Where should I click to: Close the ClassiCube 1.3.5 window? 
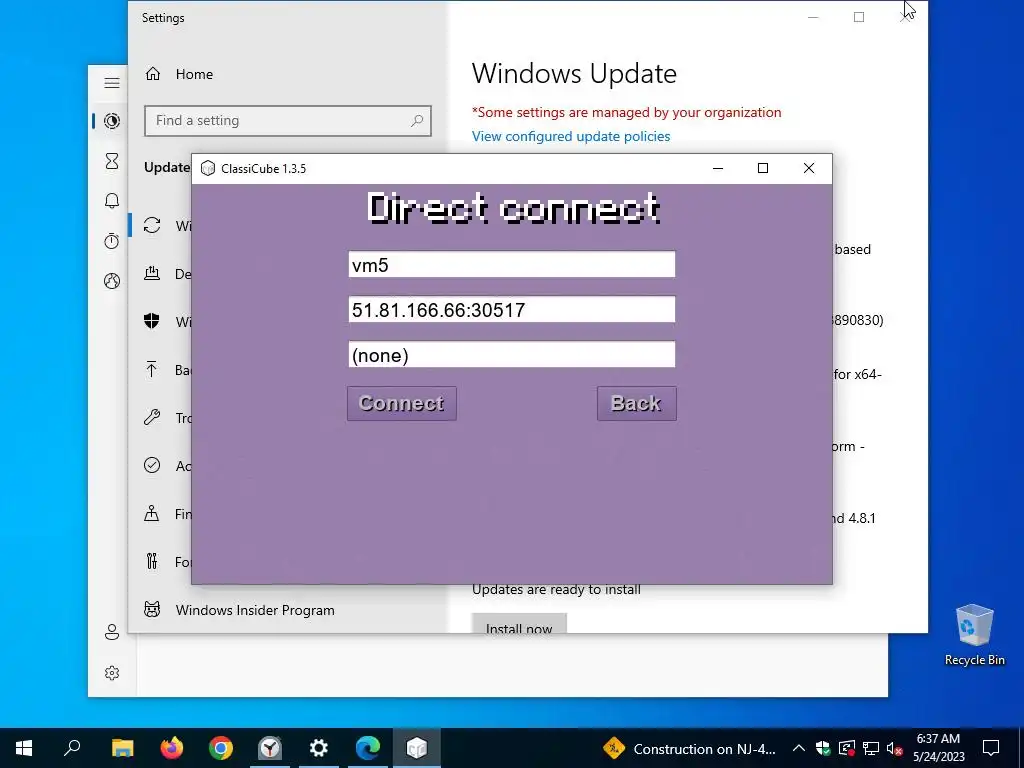click(808, 168)
